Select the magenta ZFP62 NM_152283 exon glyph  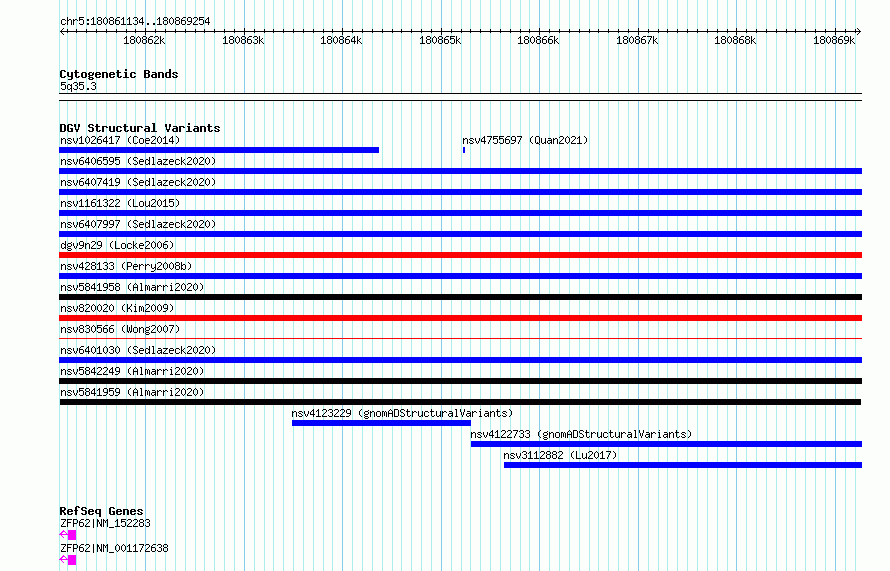coord(72,535)
